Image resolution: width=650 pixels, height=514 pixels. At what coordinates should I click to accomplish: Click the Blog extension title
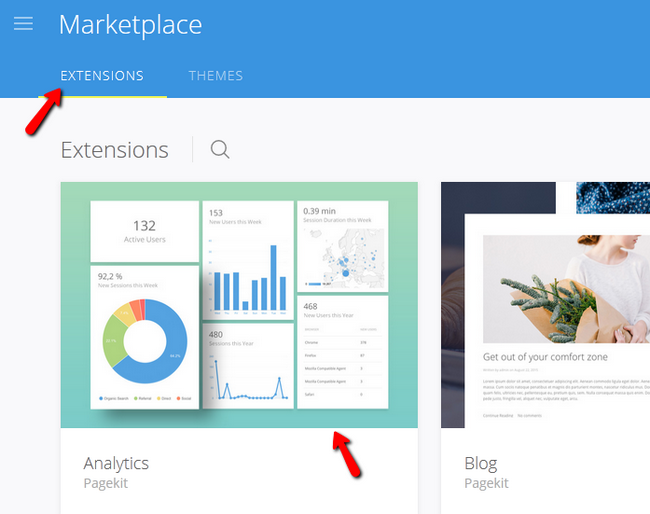[x=481, y=463]
